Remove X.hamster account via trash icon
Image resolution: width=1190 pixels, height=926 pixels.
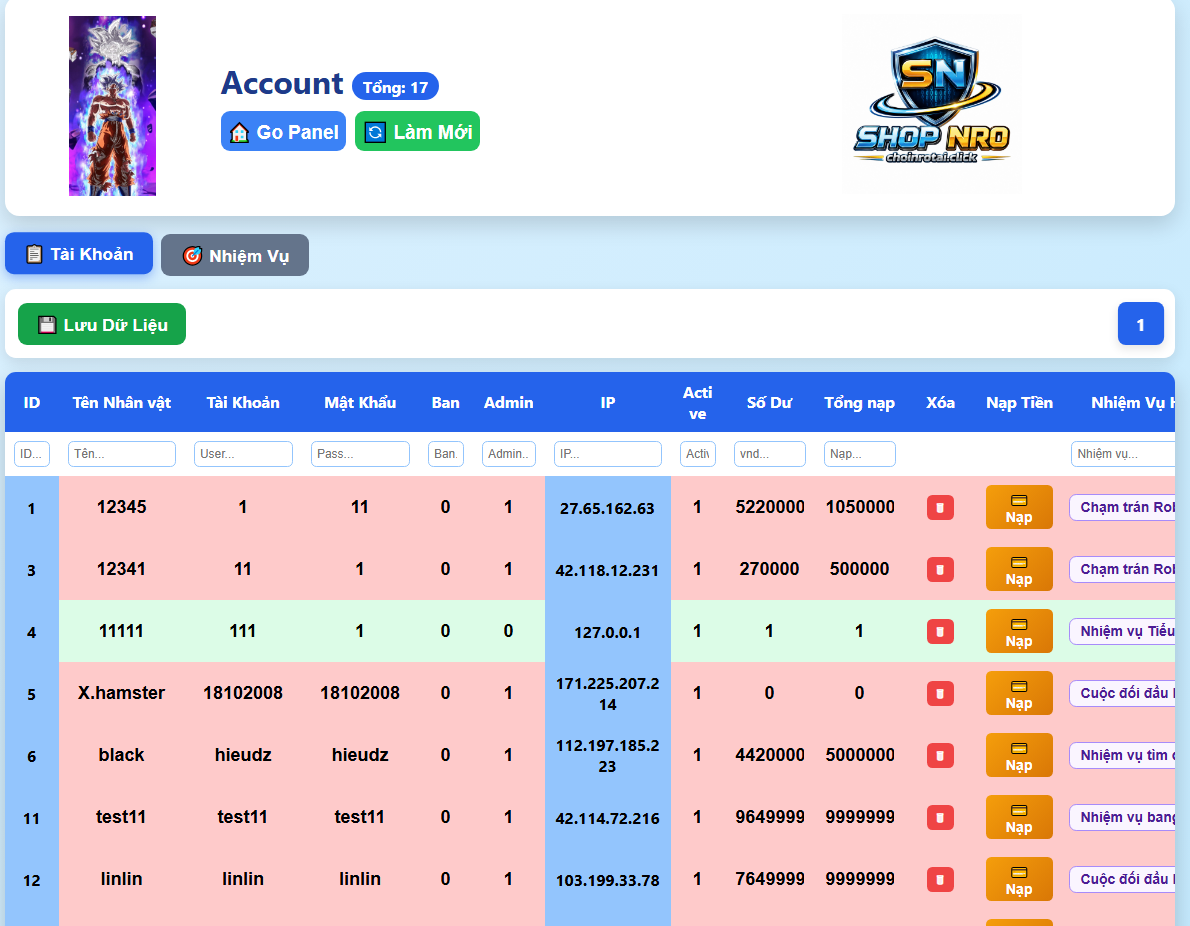click(940, 693)
